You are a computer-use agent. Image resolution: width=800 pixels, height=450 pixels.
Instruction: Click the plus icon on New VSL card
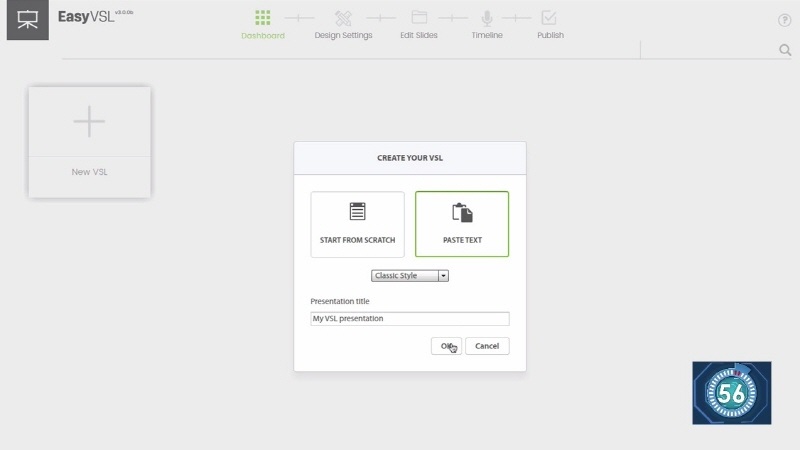(89, 121)
